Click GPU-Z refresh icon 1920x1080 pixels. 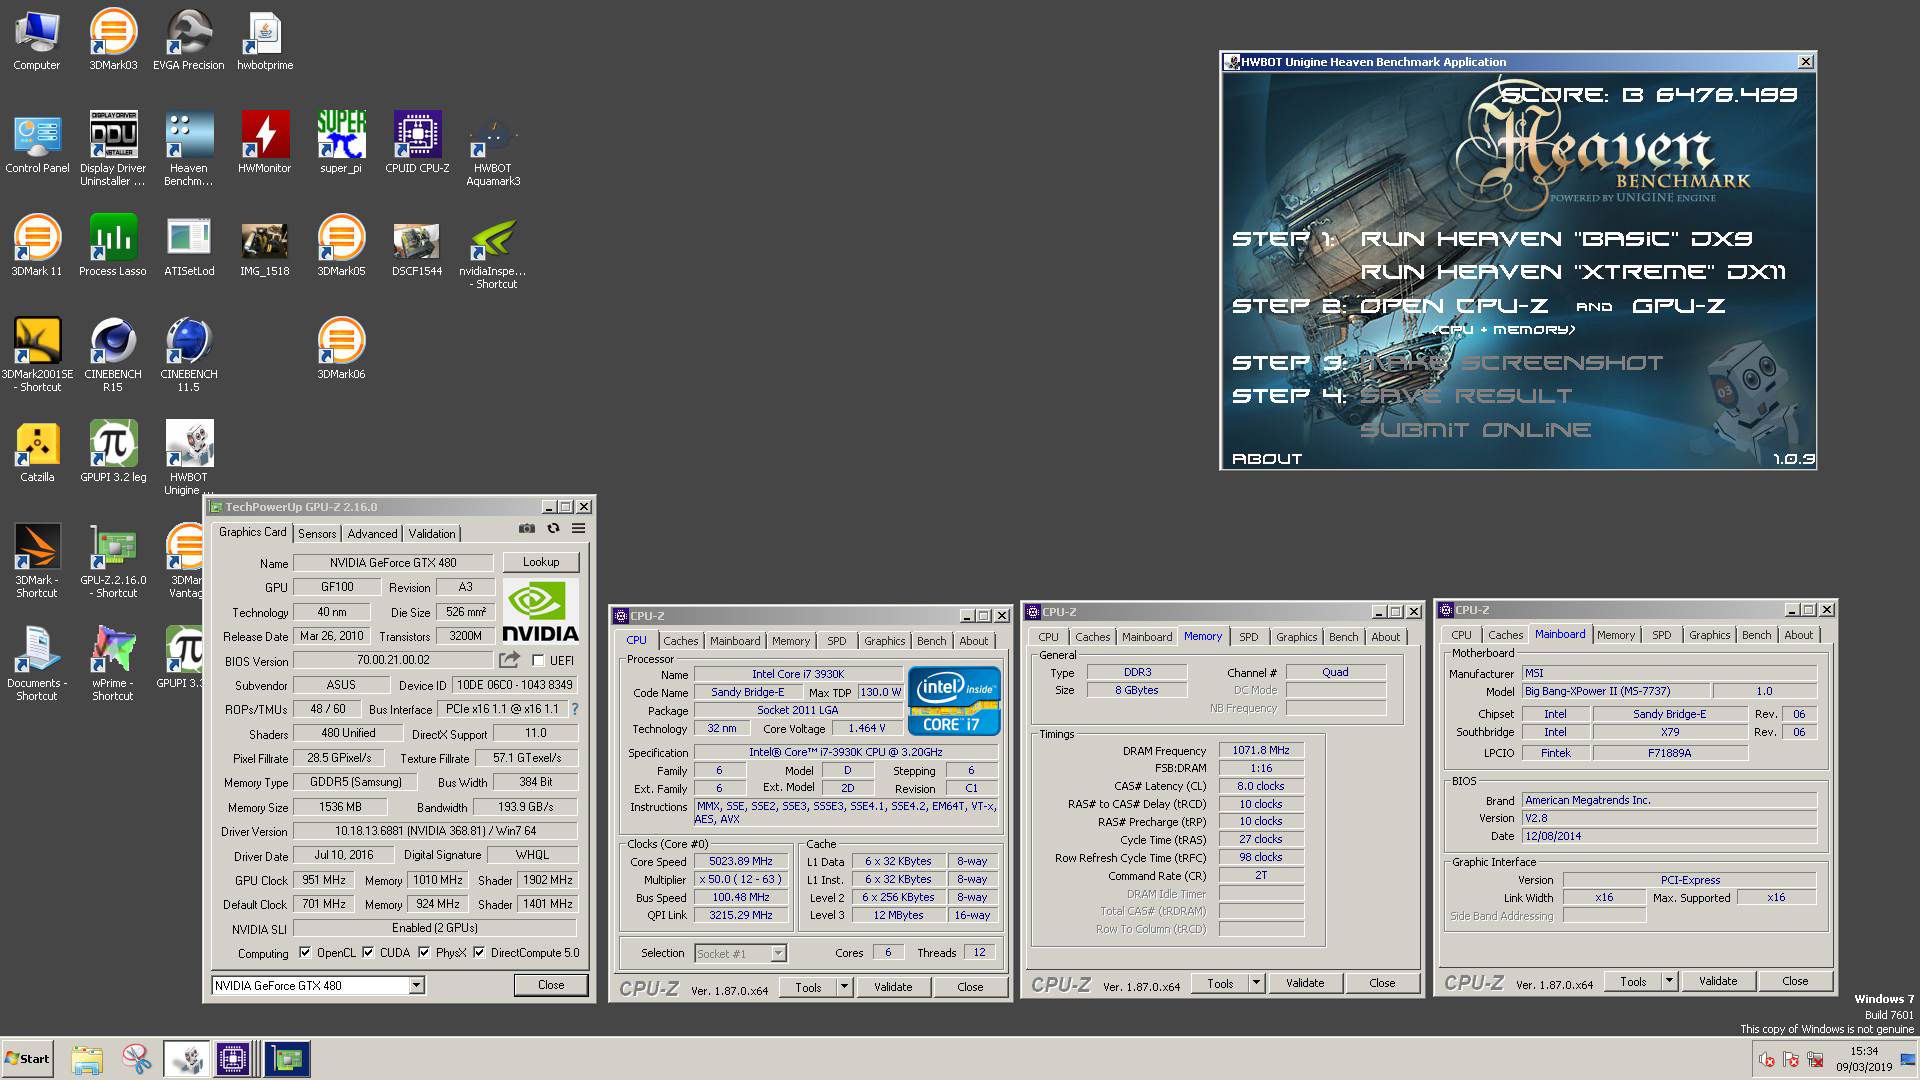pyautogui.click(x=553, y=529)
